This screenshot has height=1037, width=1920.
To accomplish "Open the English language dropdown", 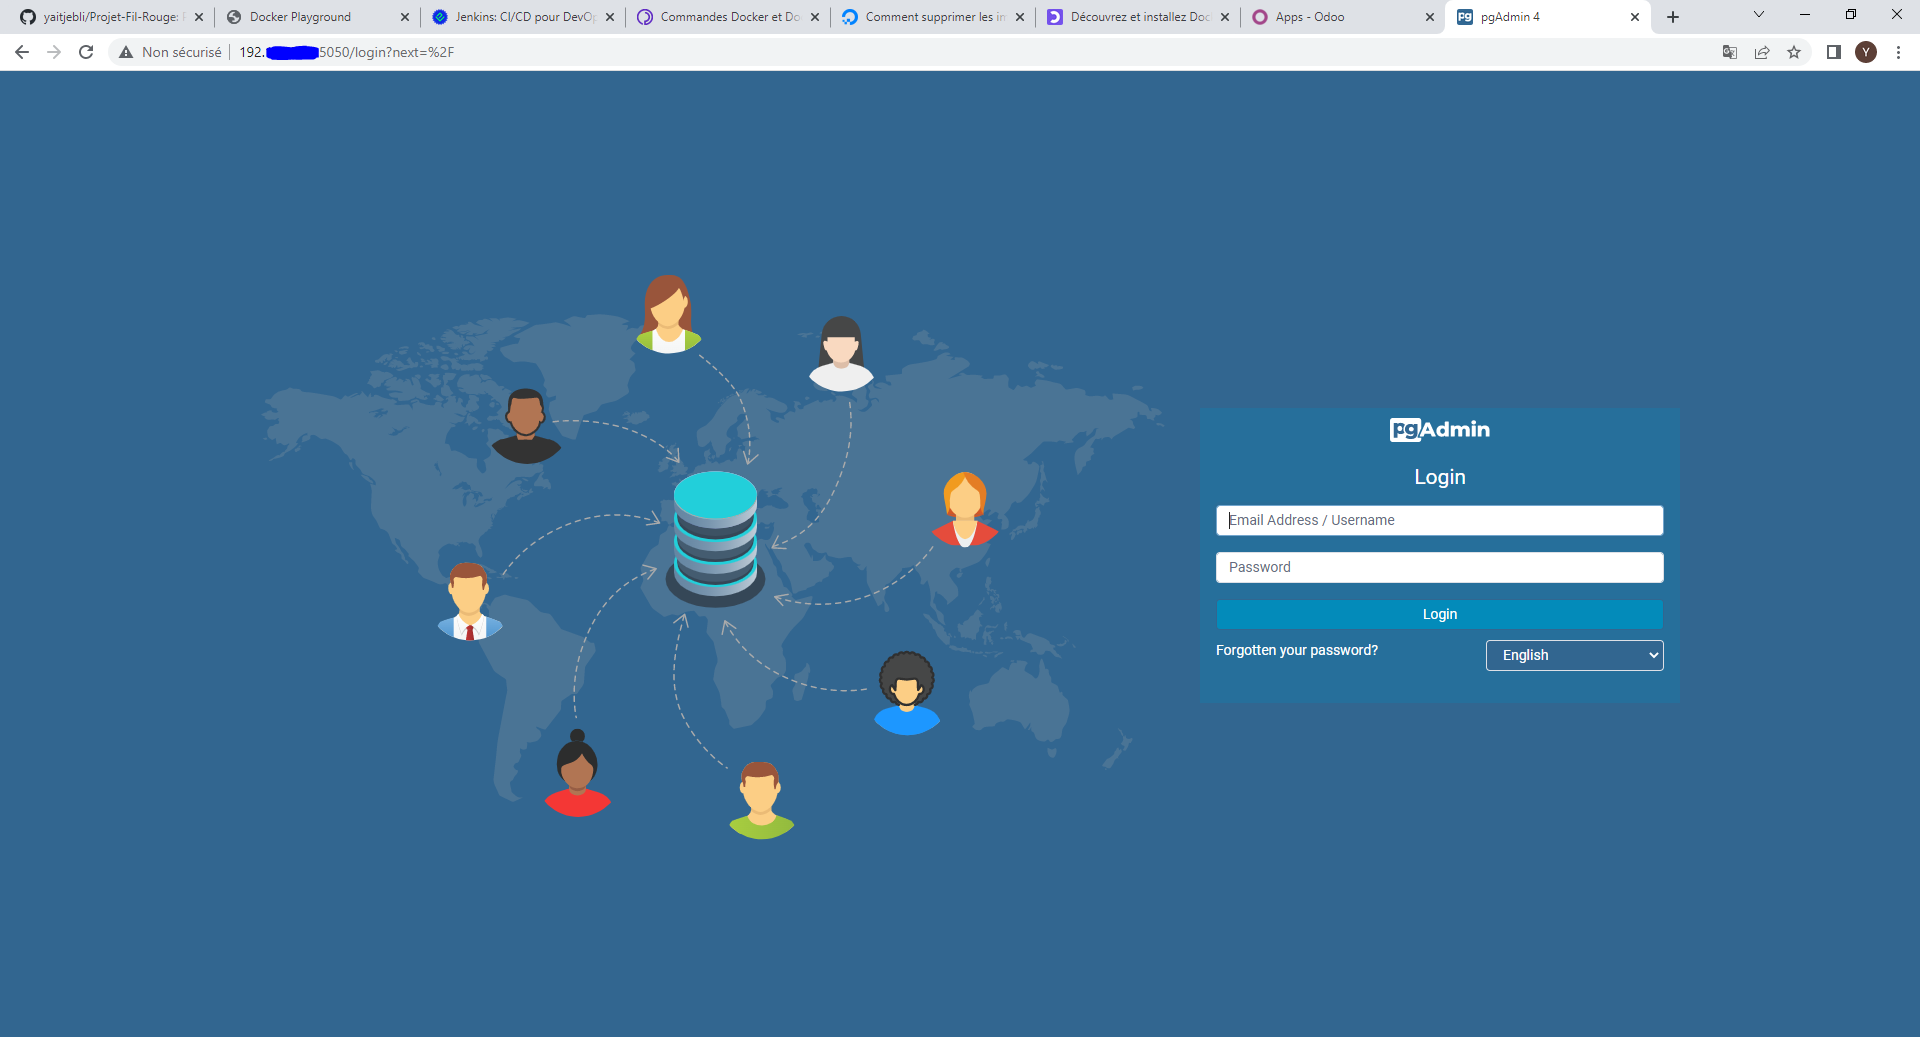I will [1574, 655].
